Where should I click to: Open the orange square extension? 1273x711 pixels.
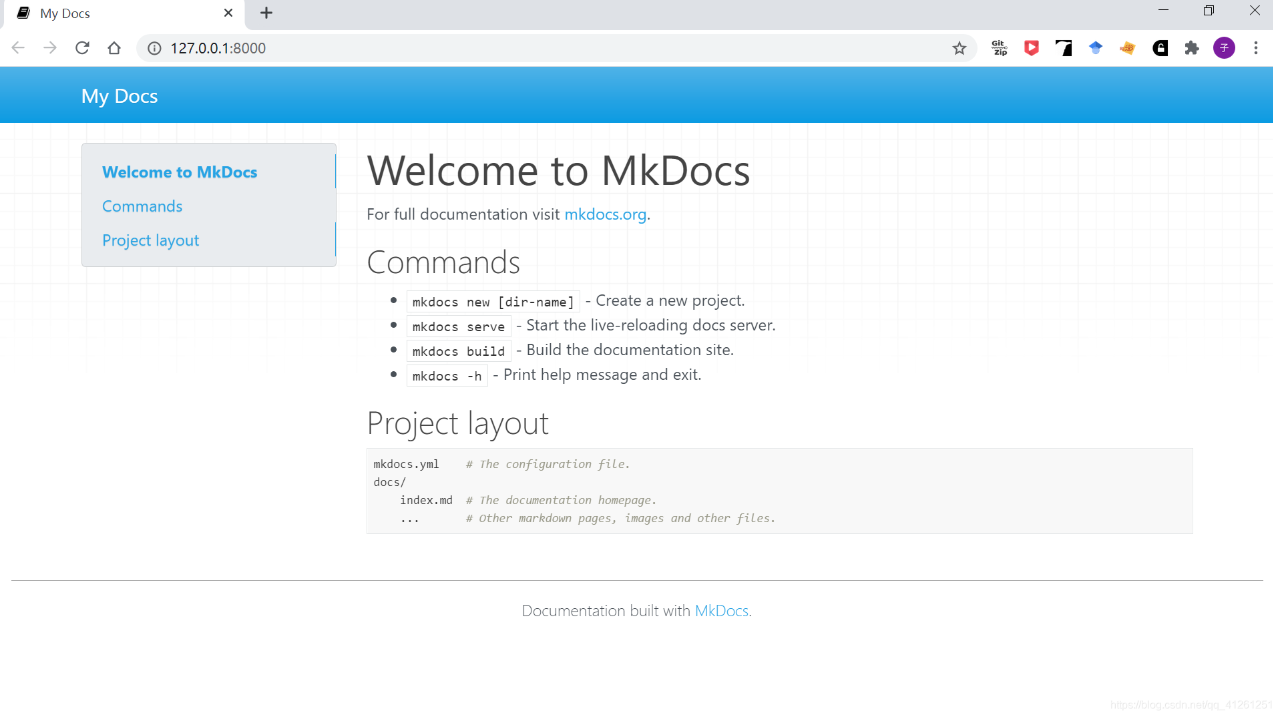point(1128,48)
